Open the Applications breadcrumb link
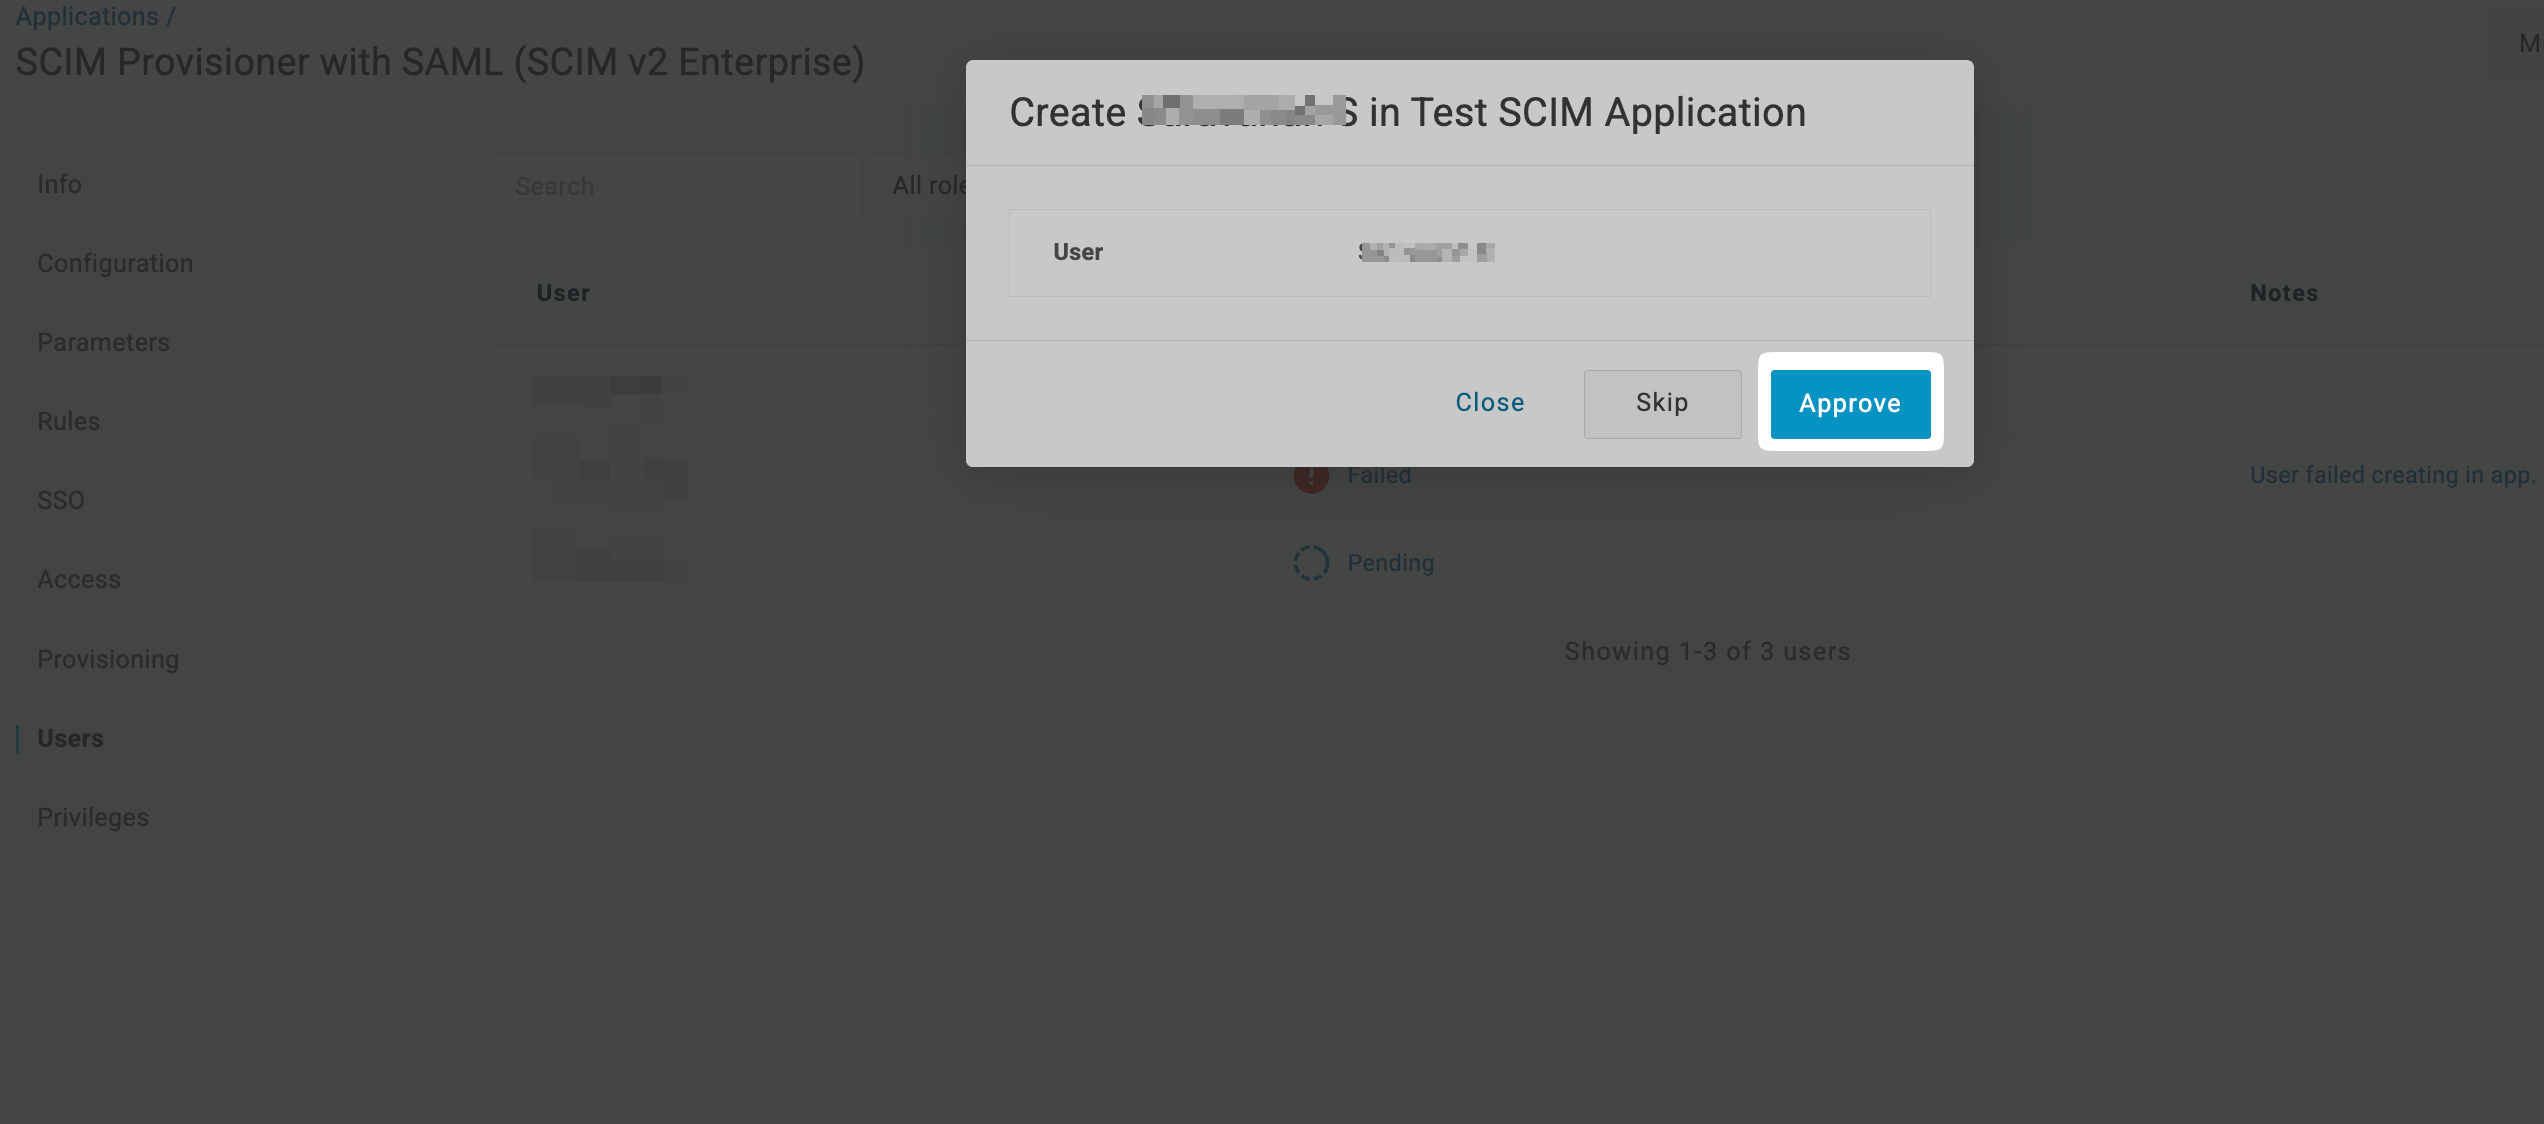Screen dimensions: 2544x1124 (x=87, y=16)
